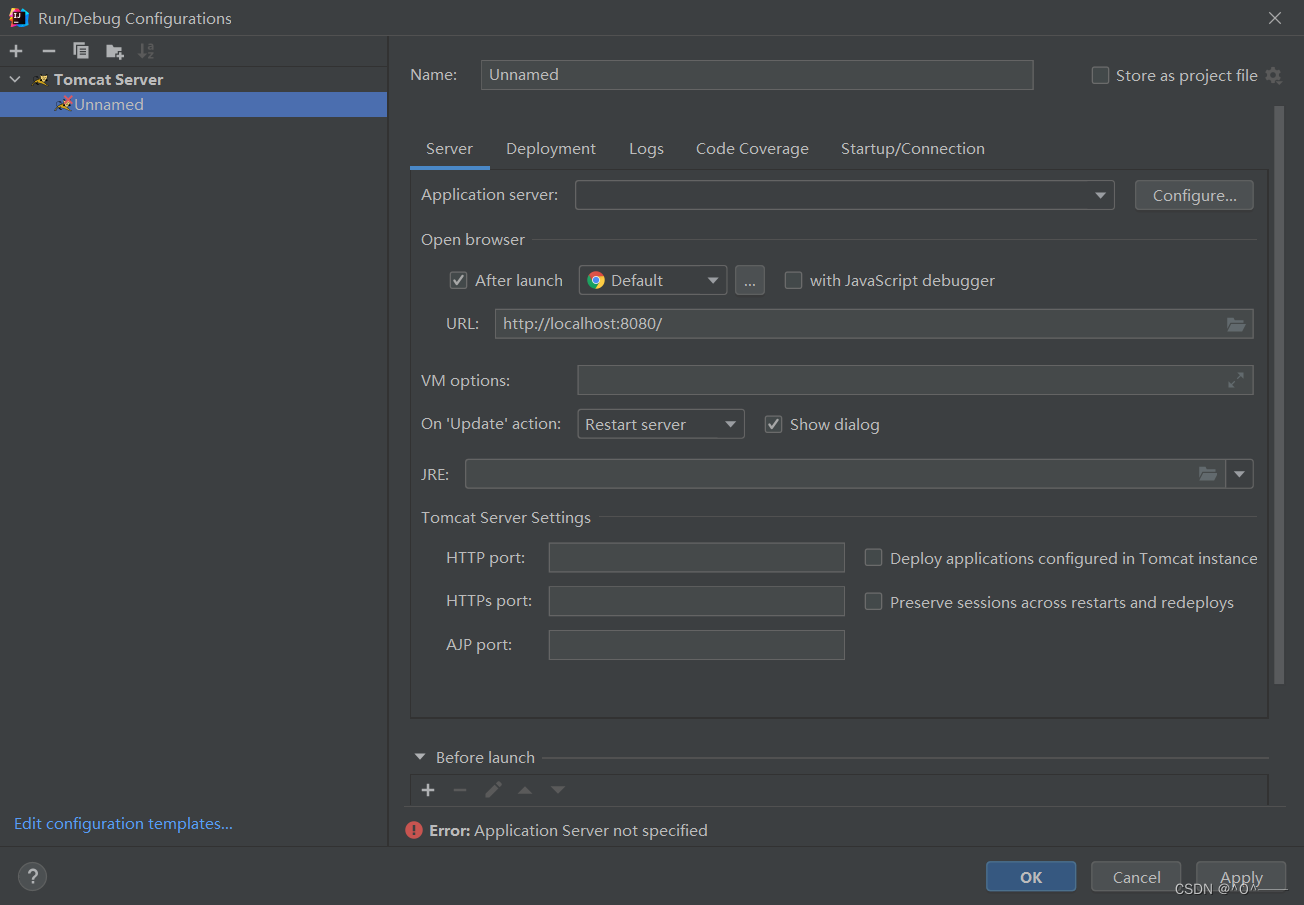Add a Before launch task
The image size is (1304, 905).
428,790
